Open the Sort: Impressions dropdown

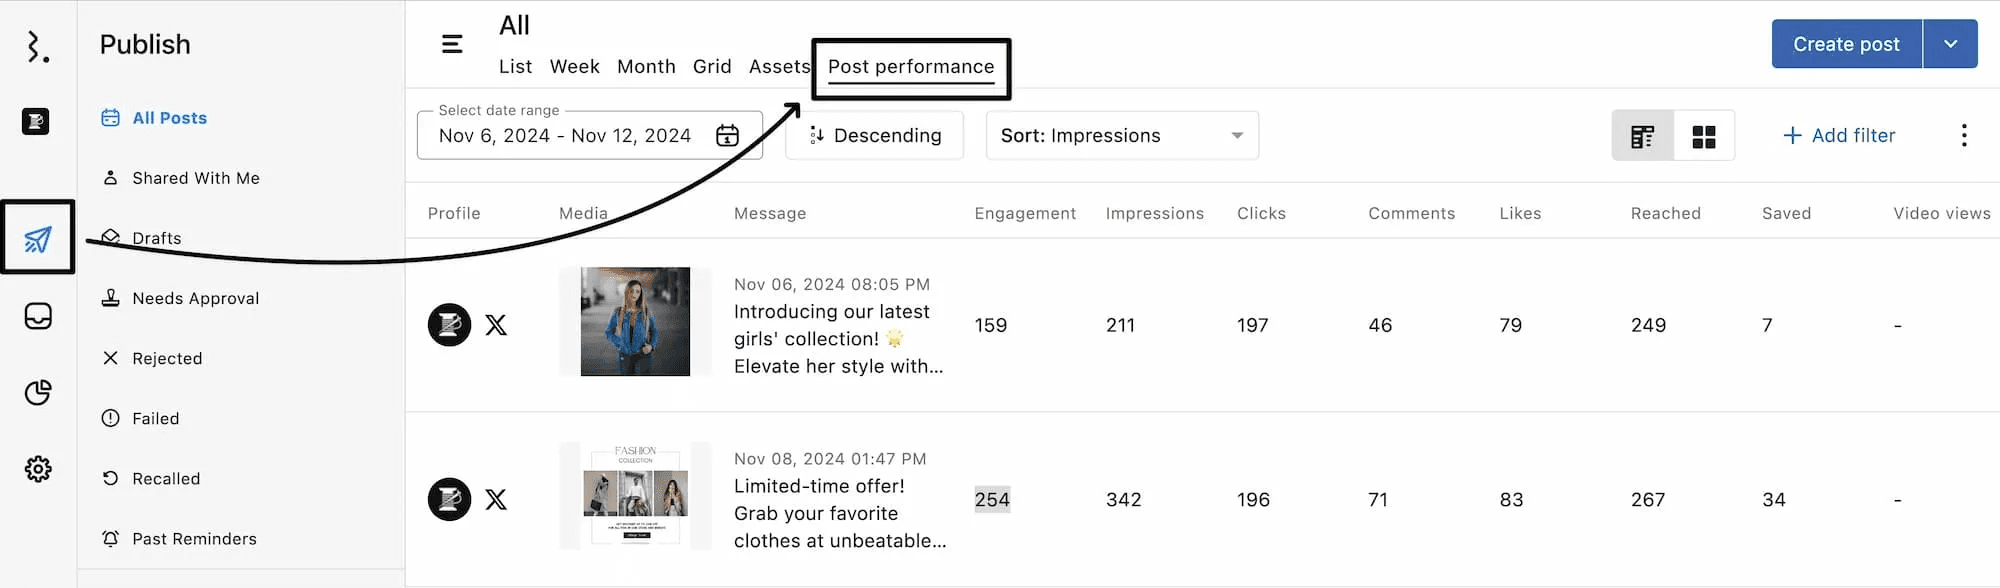1121,135
